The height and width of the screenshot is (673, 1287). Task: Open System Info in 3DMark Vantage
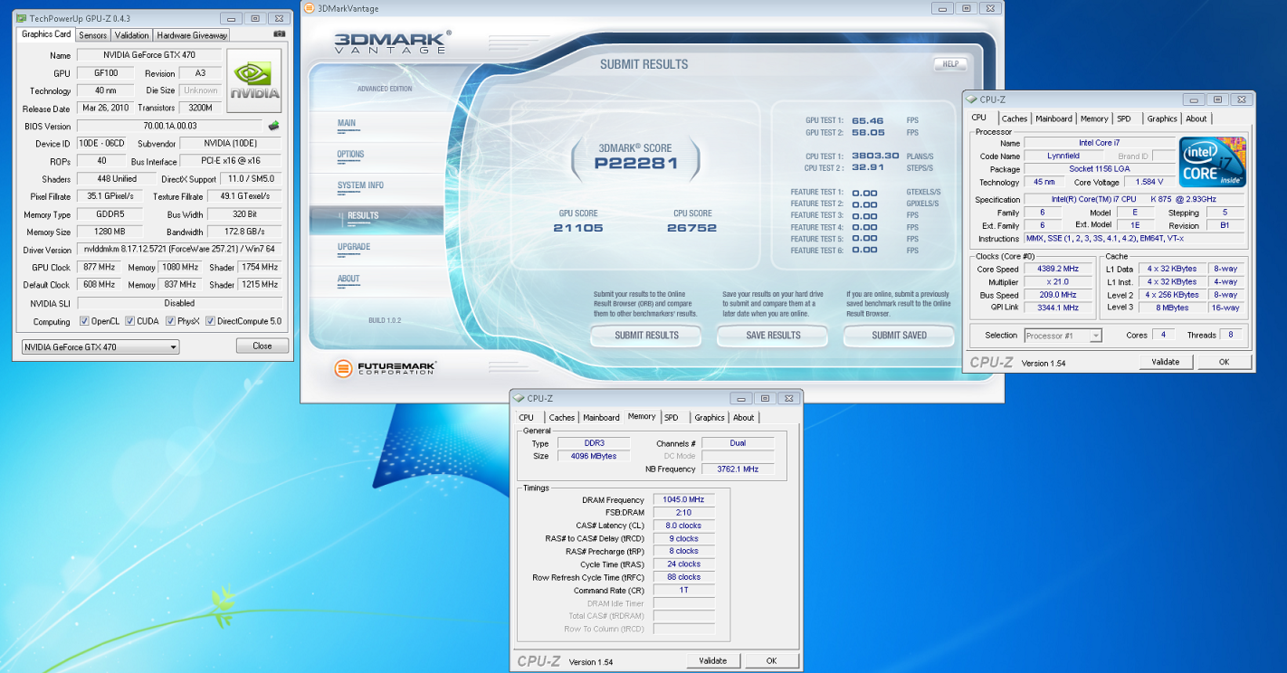[360, 186]
